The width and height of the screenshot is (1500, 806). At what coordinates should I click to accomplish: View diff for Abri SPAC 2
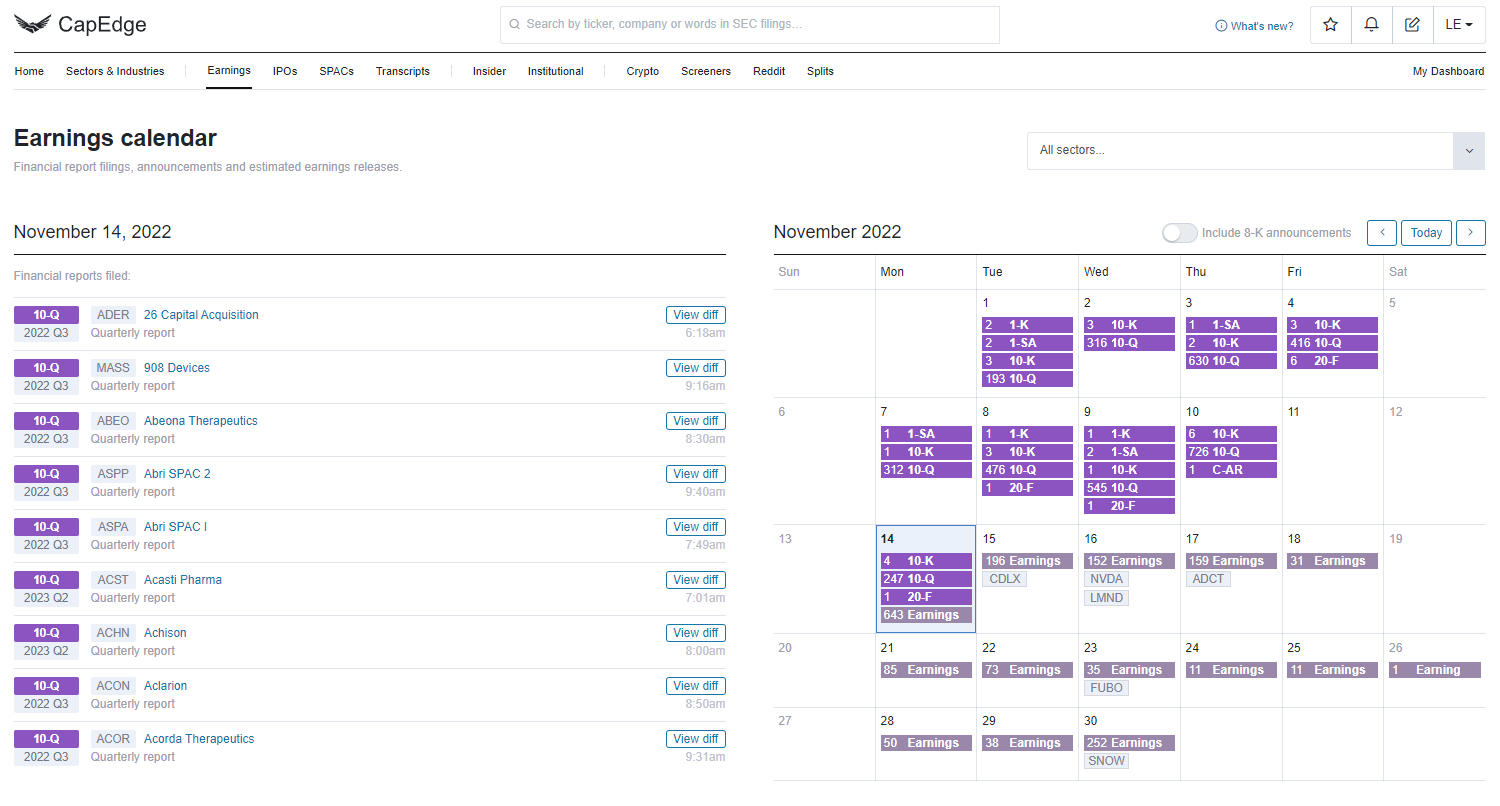pos(696,474)
